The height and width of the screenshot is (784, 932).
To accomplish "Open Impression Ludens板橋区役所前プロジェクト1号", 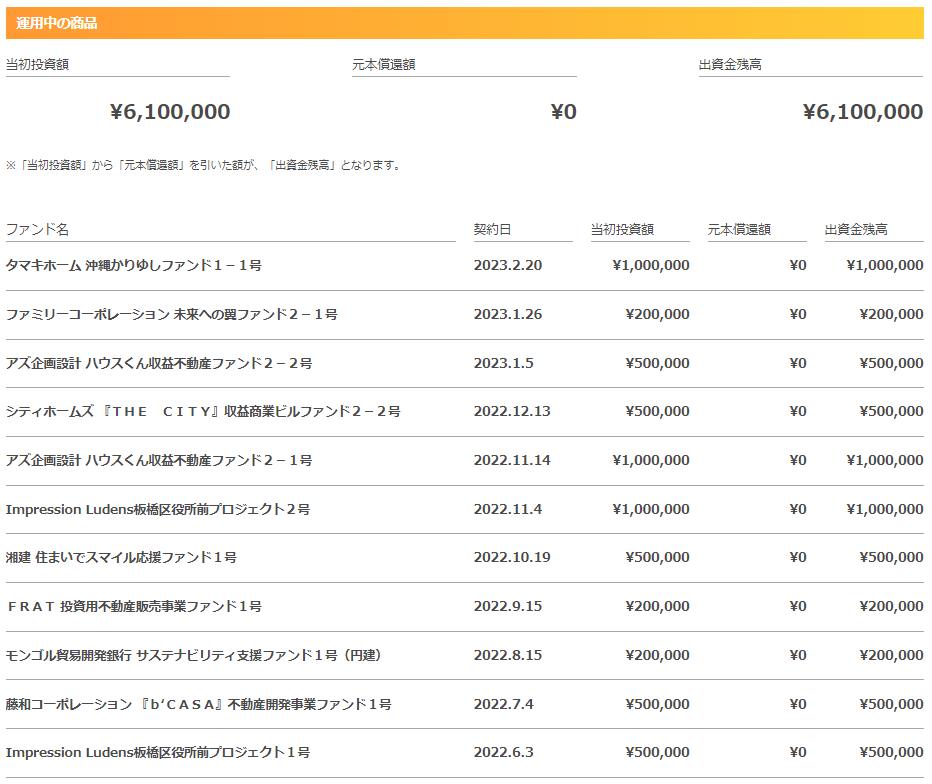I will click(x=158, y=752).
